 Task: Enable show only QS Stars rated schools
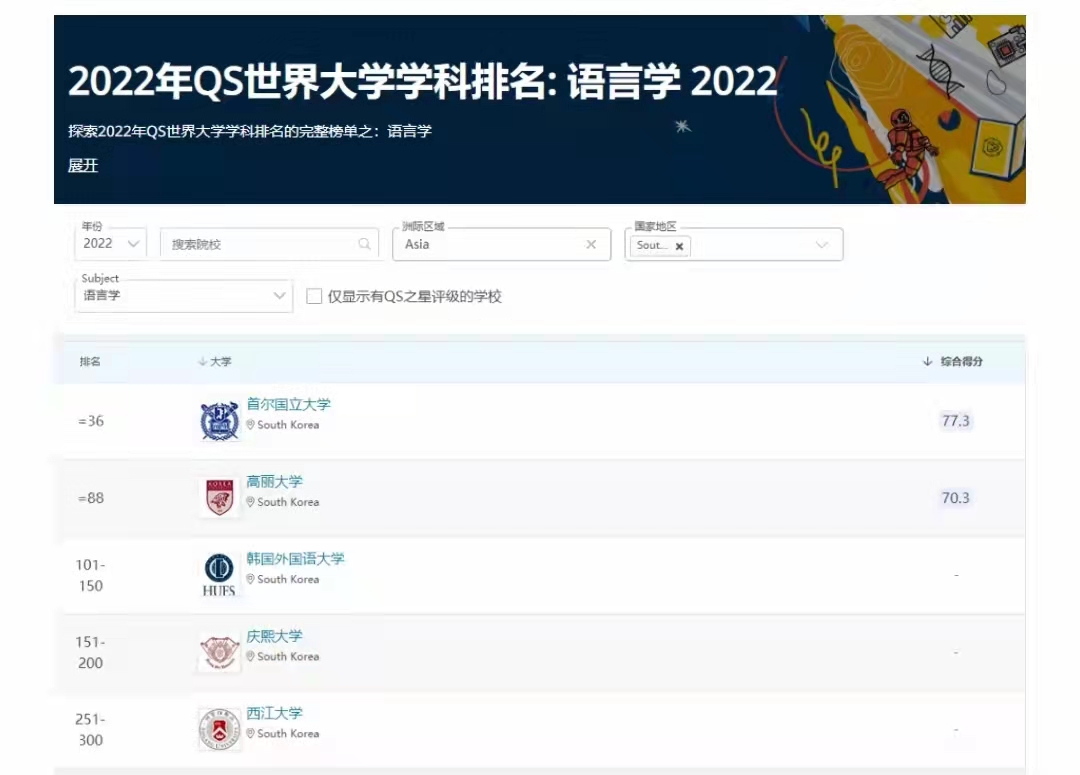point(314,297)
